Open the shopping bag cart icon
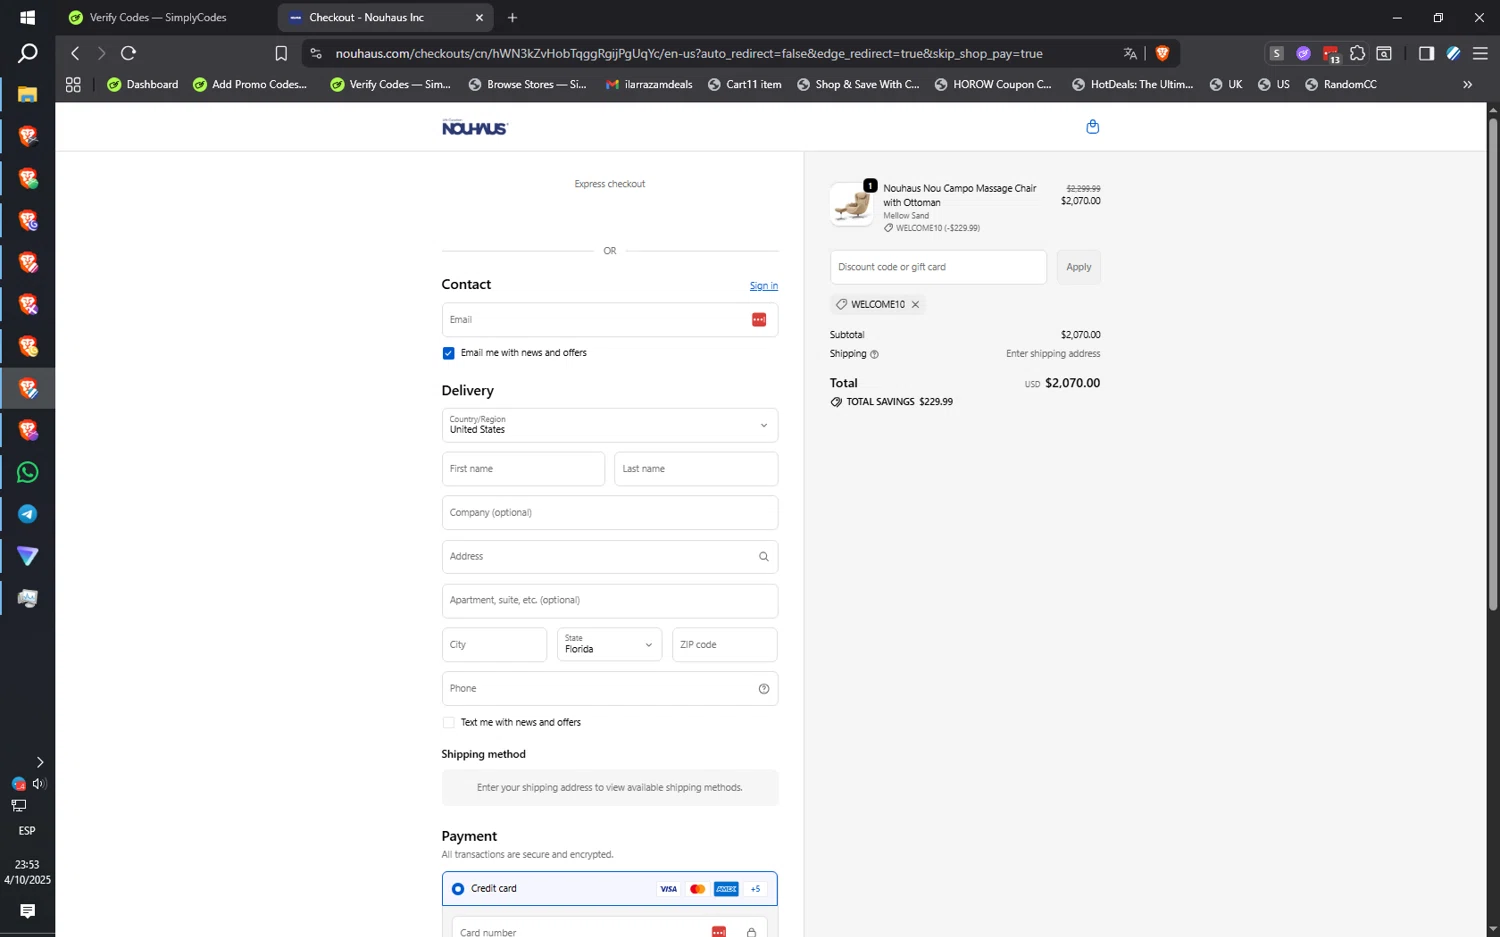 click(x=1092, y=127)
